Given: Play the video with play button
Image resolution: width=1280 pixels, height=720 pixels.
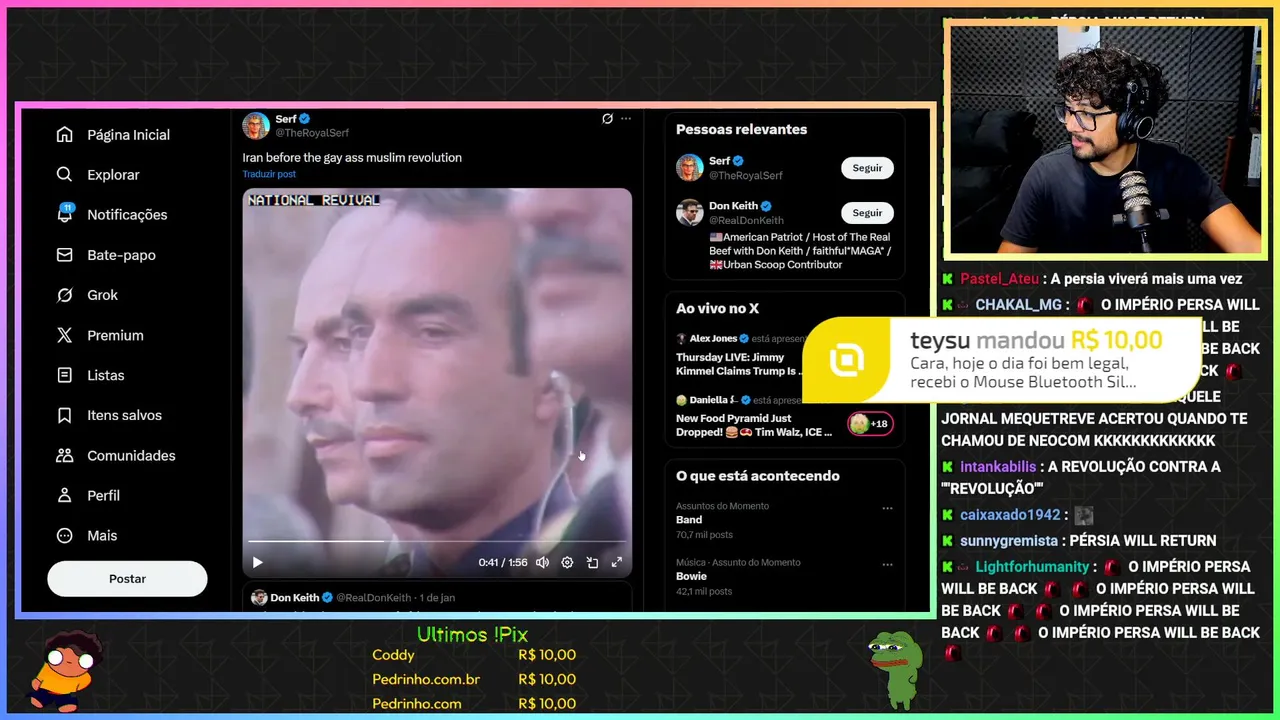Looking at the screenshot, I should (x=257, y=563).
